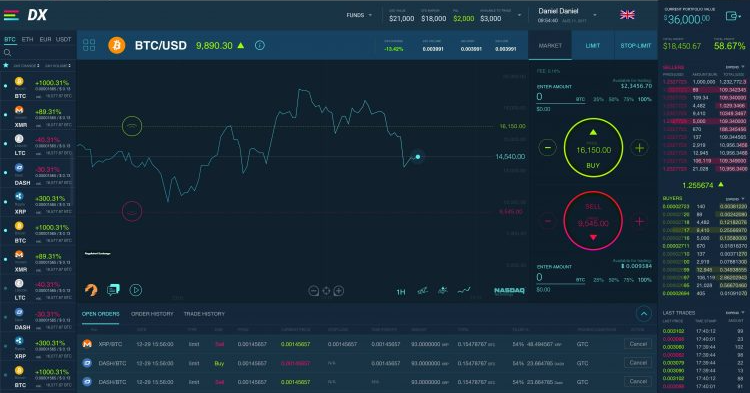Click the green BUY circle button
This screenshot has height=393, width=750.
pyautogui.click(x=593, y=148)
